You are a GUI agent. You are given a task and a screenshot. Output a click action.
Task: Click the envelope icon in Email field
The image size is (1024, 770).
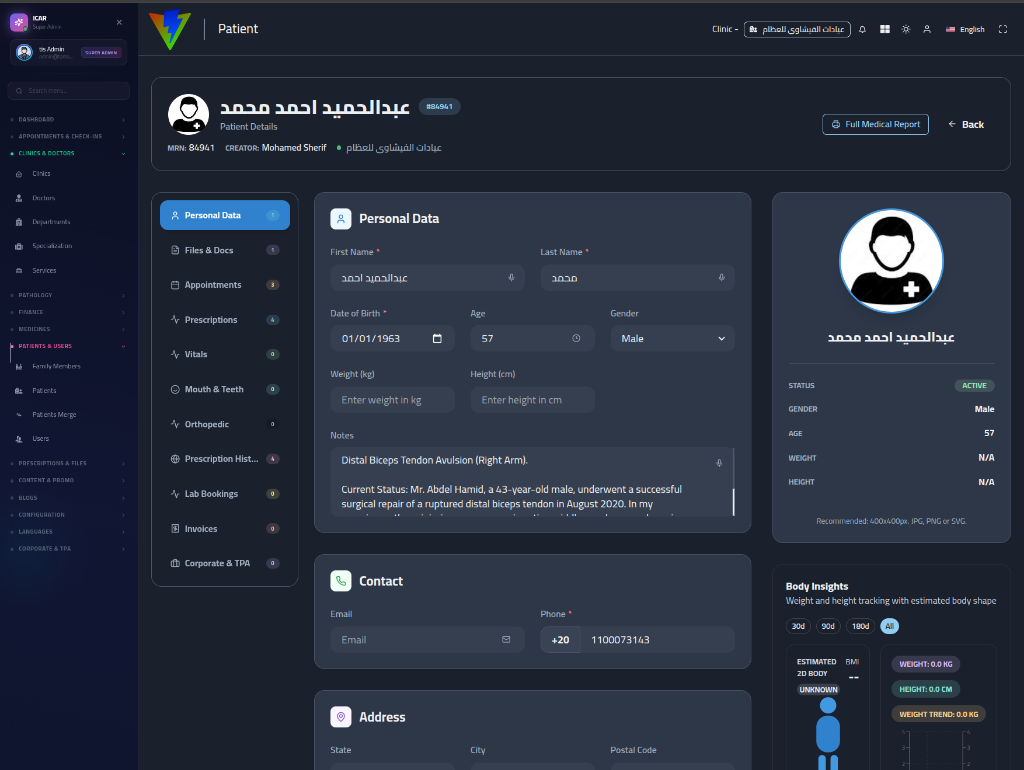point(505,639)
